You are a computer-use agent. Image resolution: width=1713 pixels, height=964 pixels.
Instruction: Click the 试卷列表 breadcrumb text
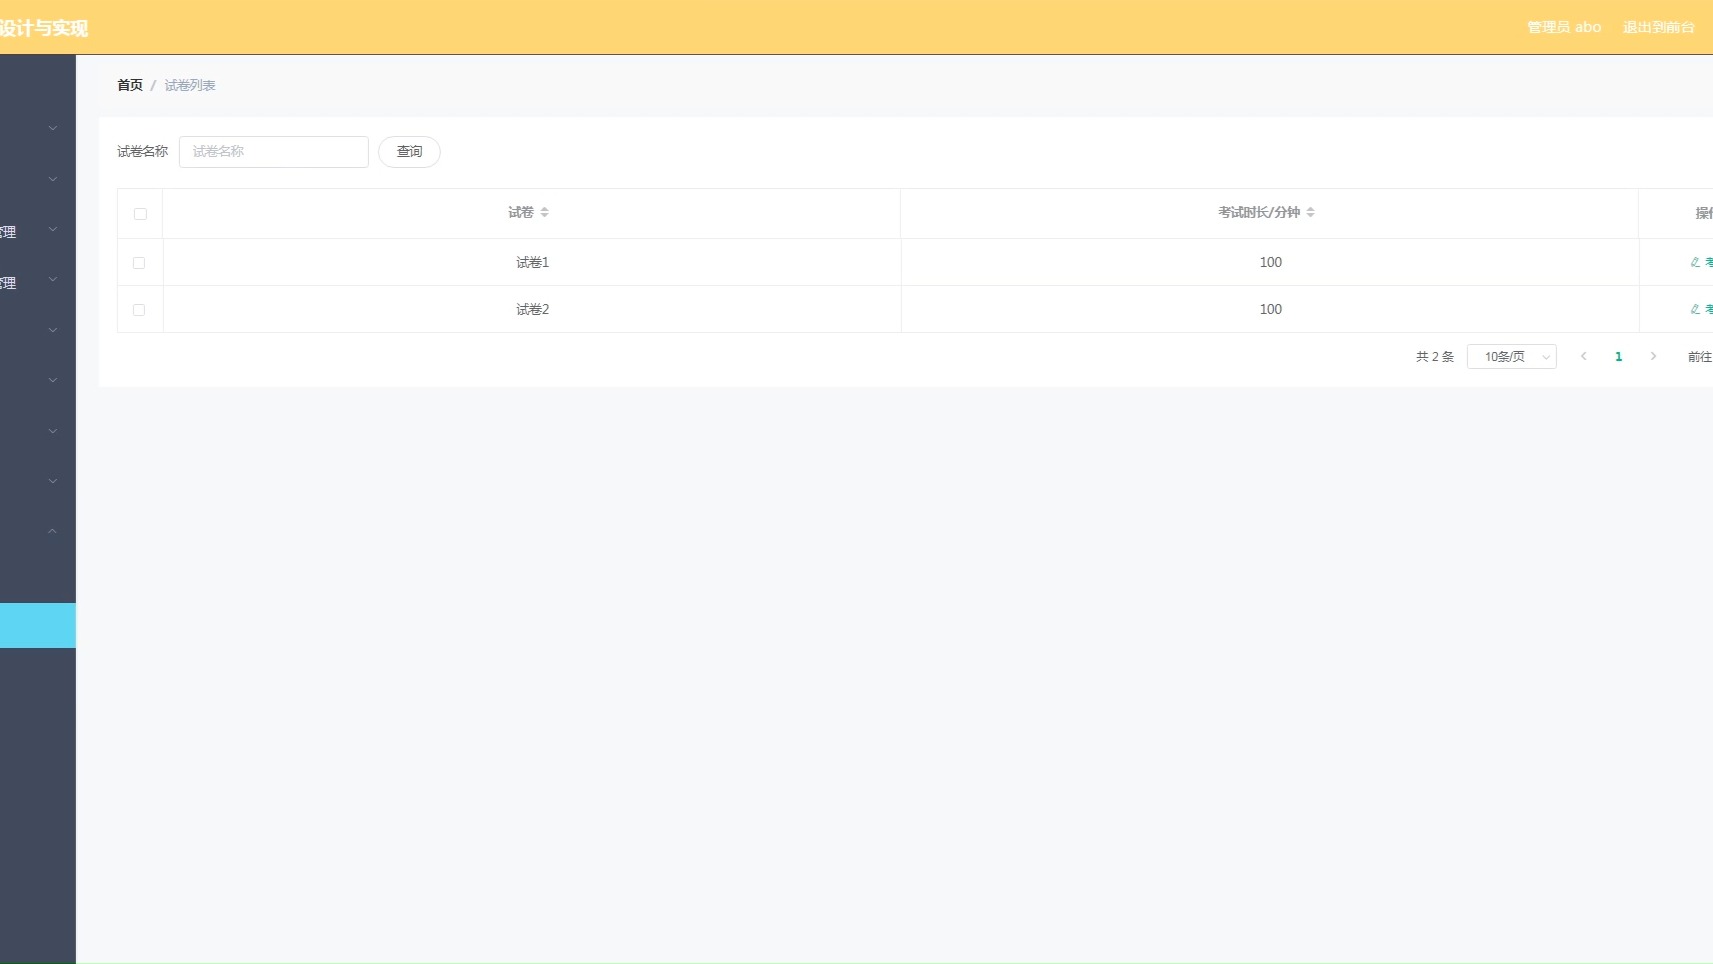[x=190, y=85]
